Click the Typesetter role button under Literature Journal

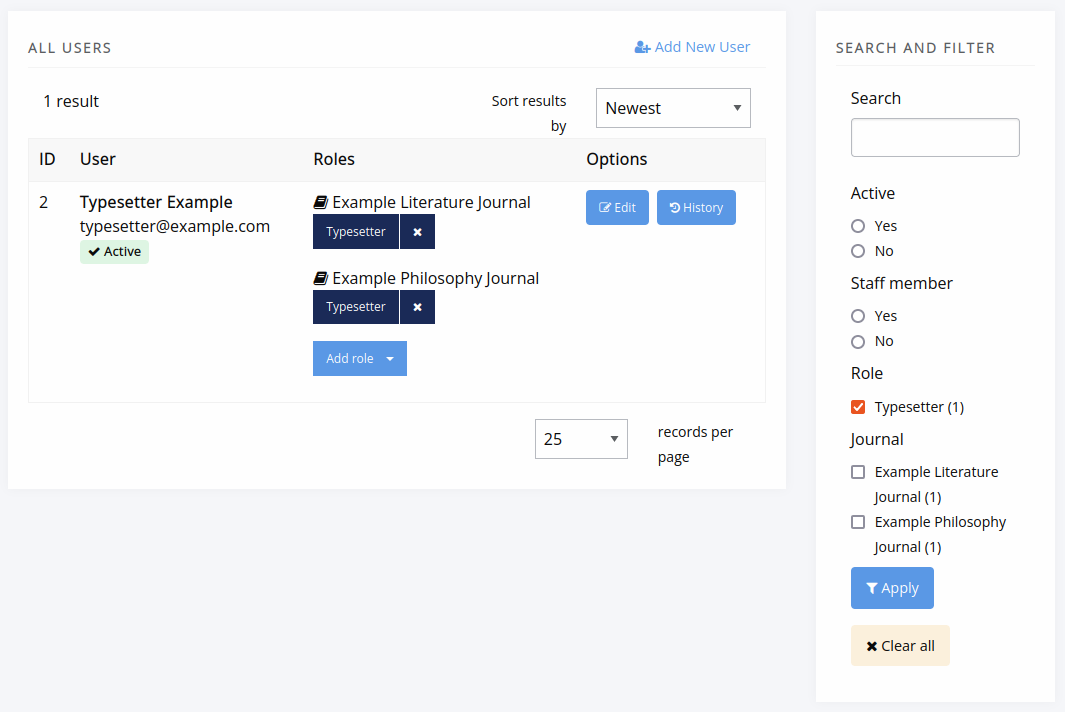(356, 232)
